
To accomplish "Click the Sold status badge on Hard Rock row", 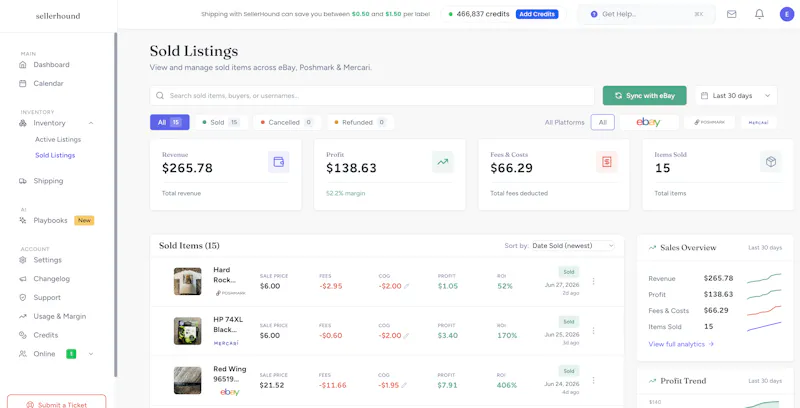I will (x=569, y=272).
